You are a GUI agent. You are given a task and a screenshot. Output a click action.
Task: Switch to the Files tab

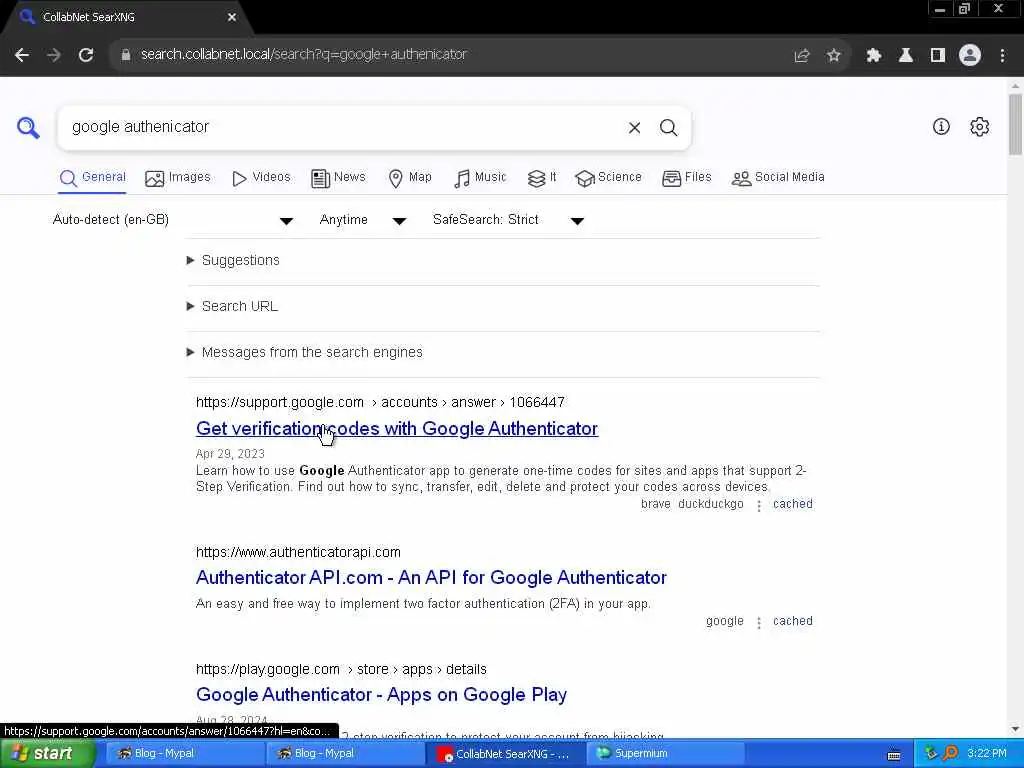tap(686, 178)
